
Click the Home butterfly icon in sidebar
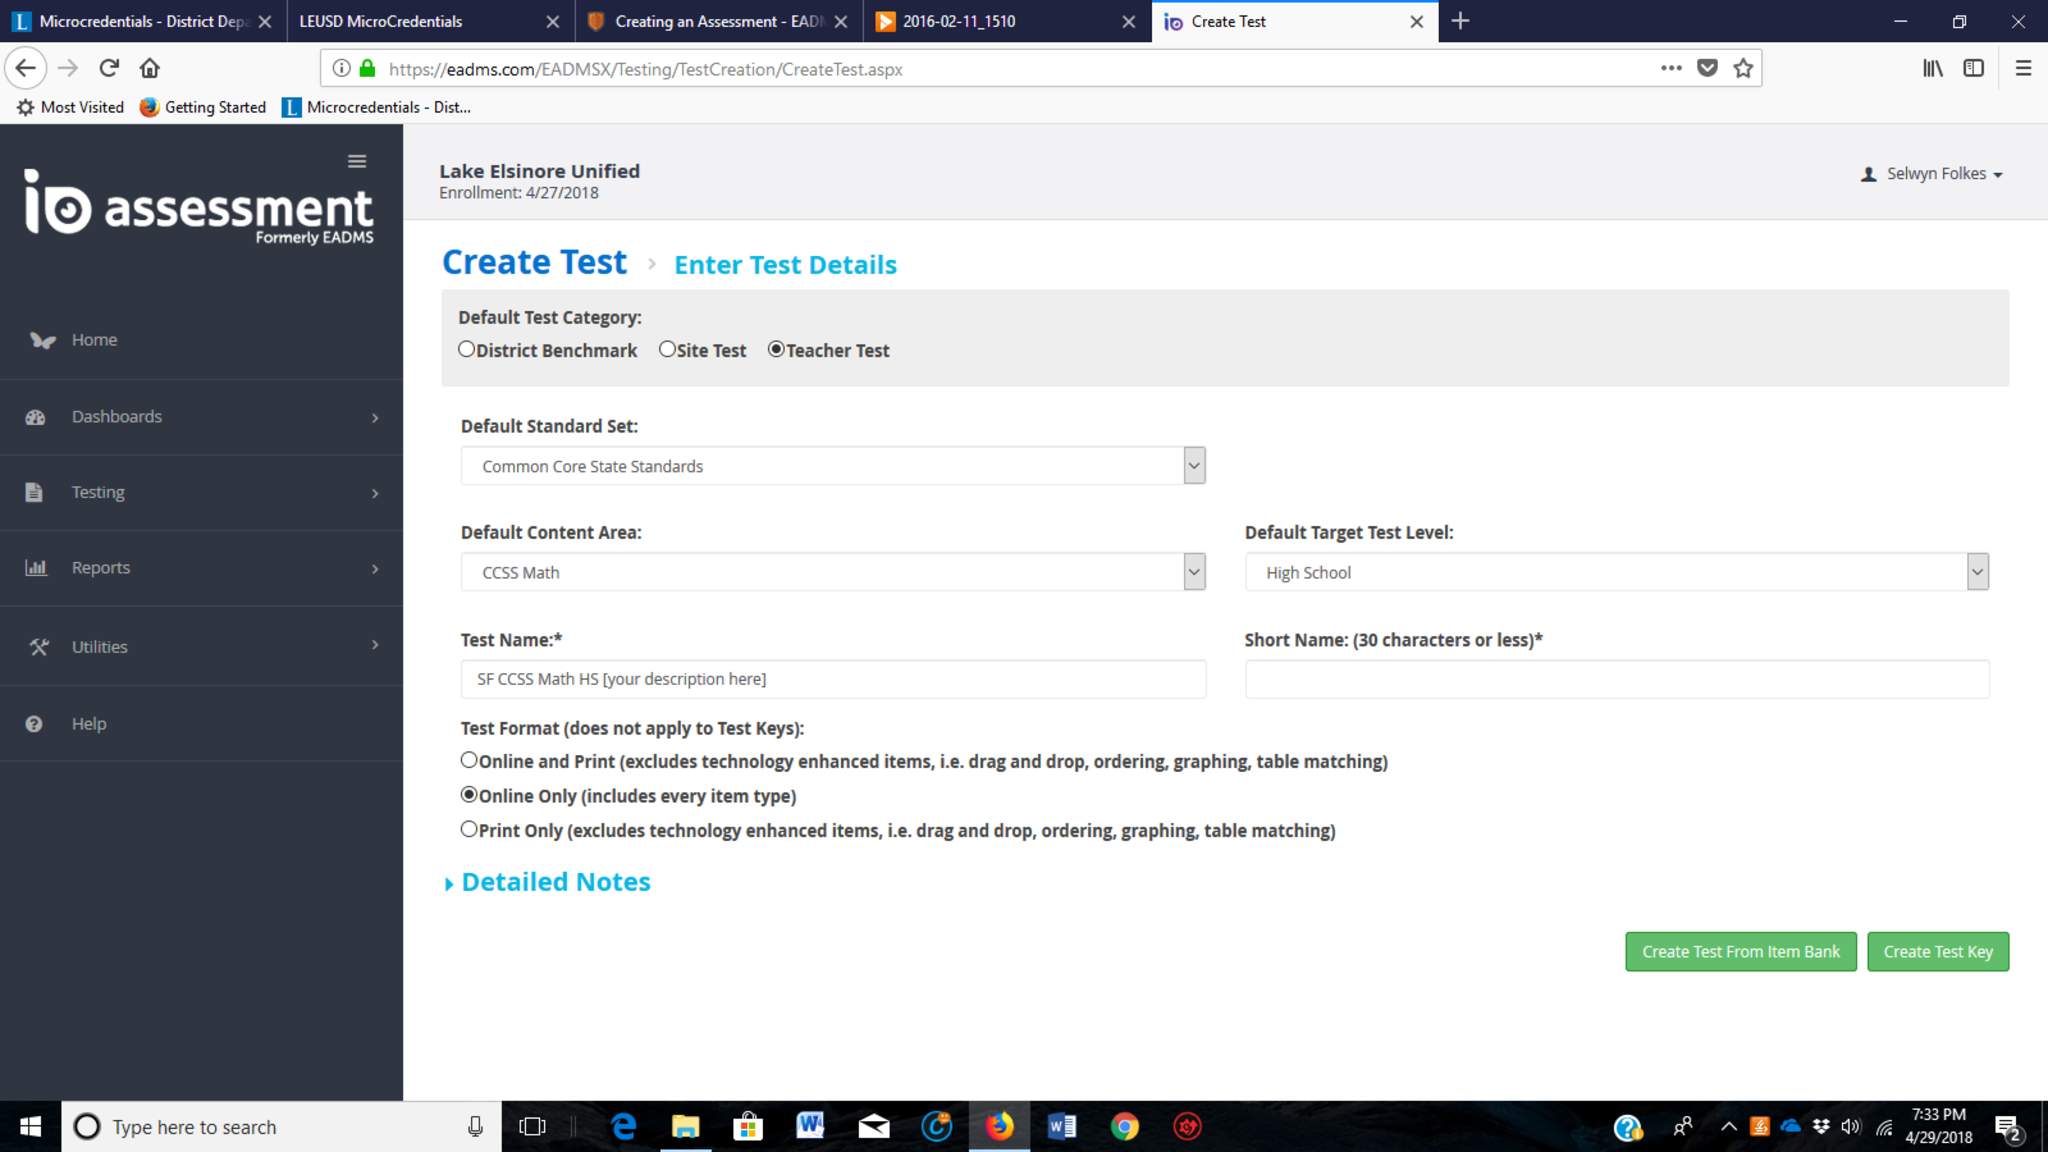tap(42, 340)
